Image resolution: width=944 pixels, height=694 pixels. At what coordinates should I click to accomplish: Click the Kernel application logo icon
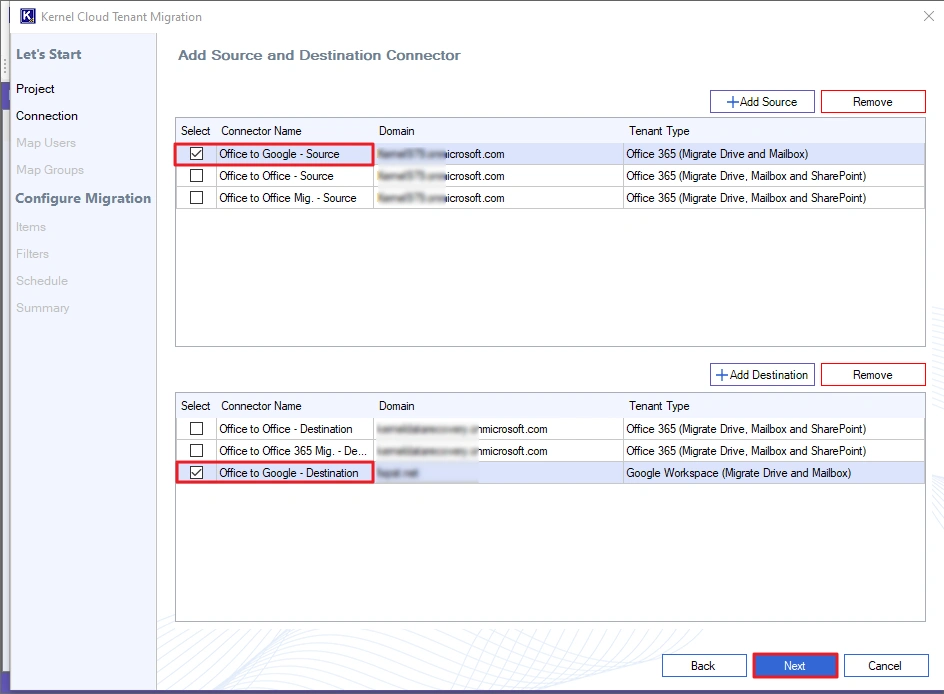pos(26,16)
